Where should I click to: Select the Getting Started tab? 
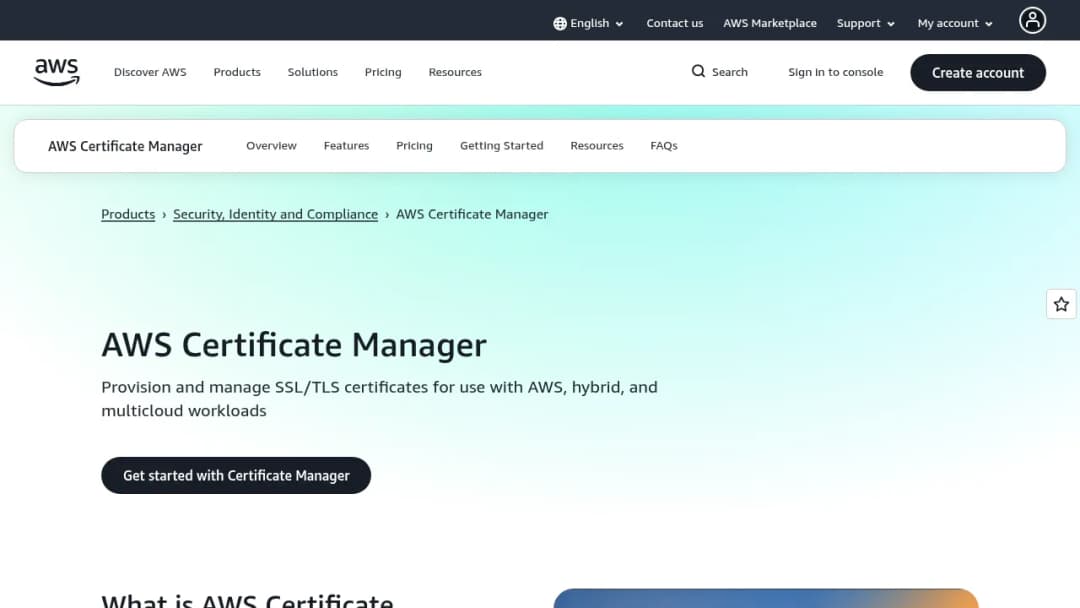tap(501, 146)
